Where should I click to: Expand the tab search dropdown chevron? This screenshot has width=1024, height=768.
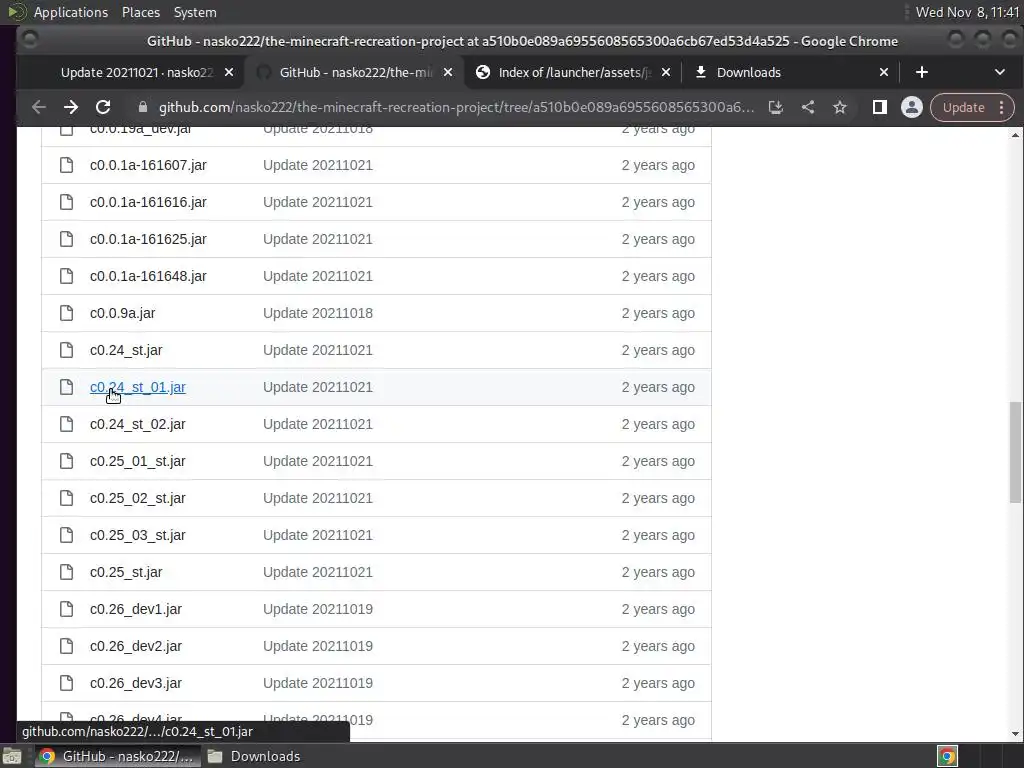[x=1000, y=72]
